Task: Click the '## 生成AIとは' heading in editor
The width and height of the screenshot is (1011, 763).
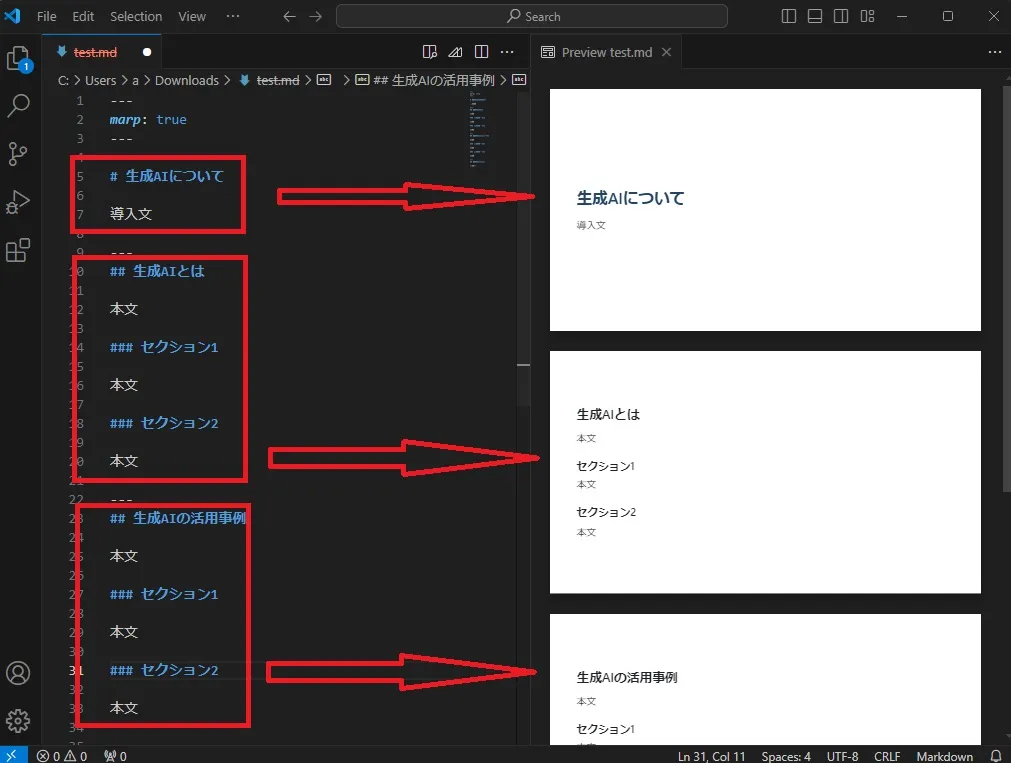Action: tap(157, 271)
